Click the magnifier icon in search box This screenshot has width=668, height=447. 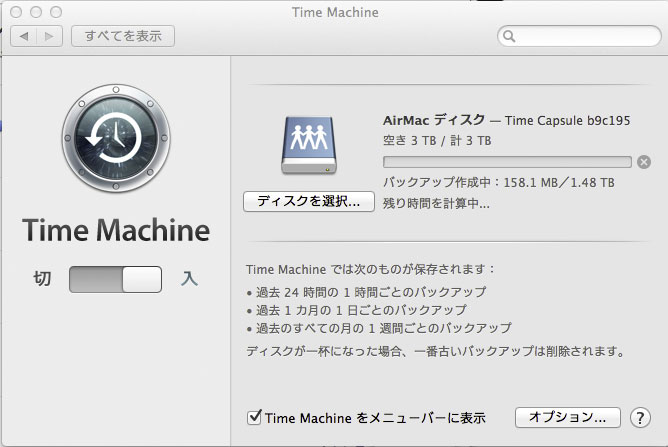pos(509,36)
